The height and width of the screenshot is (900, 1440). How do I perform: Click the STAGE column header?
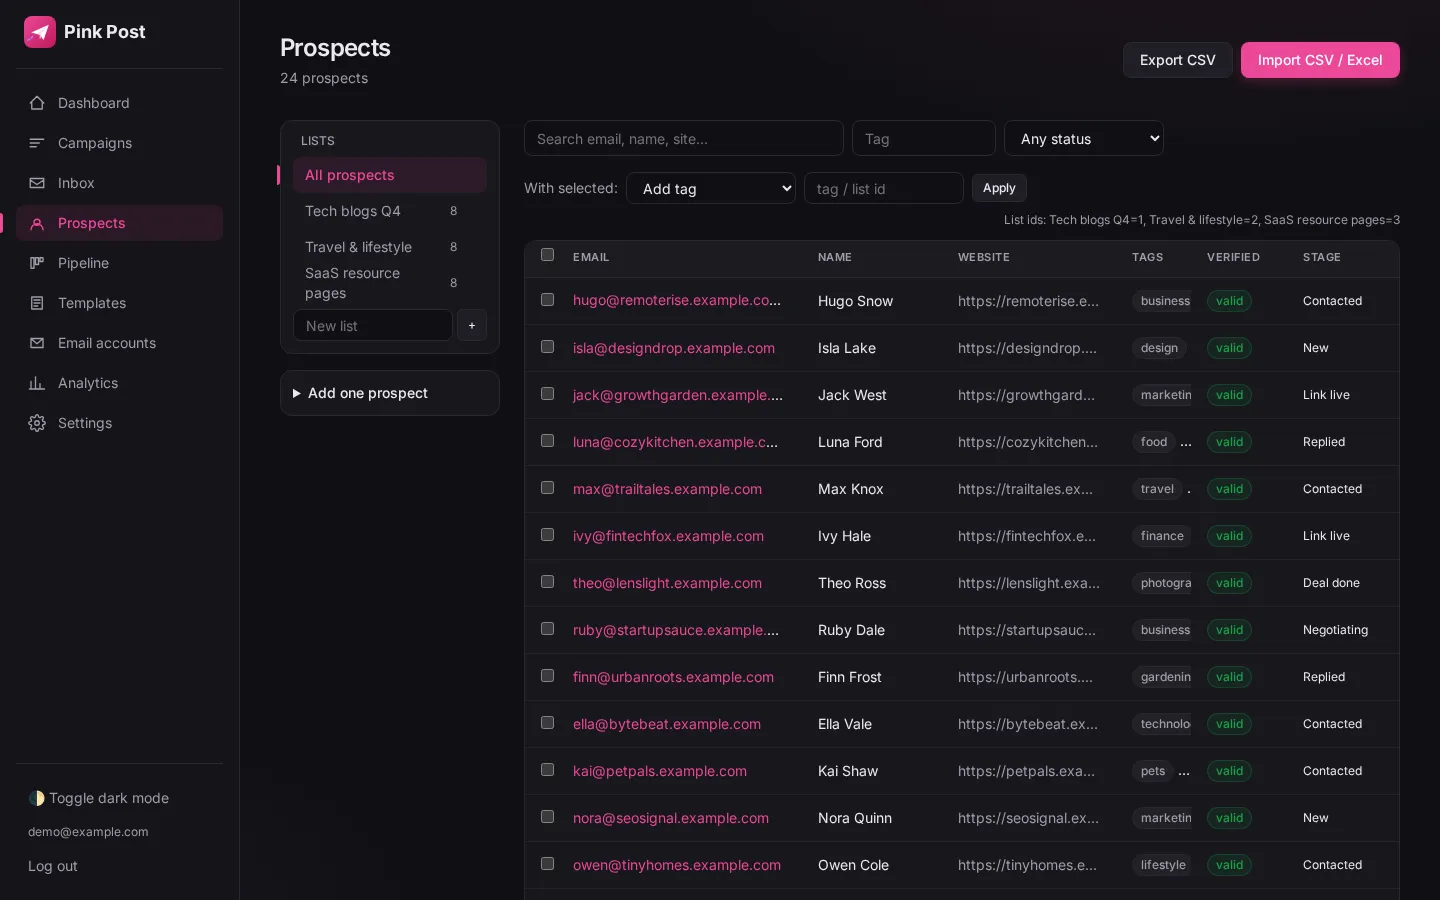point(1321,257)
